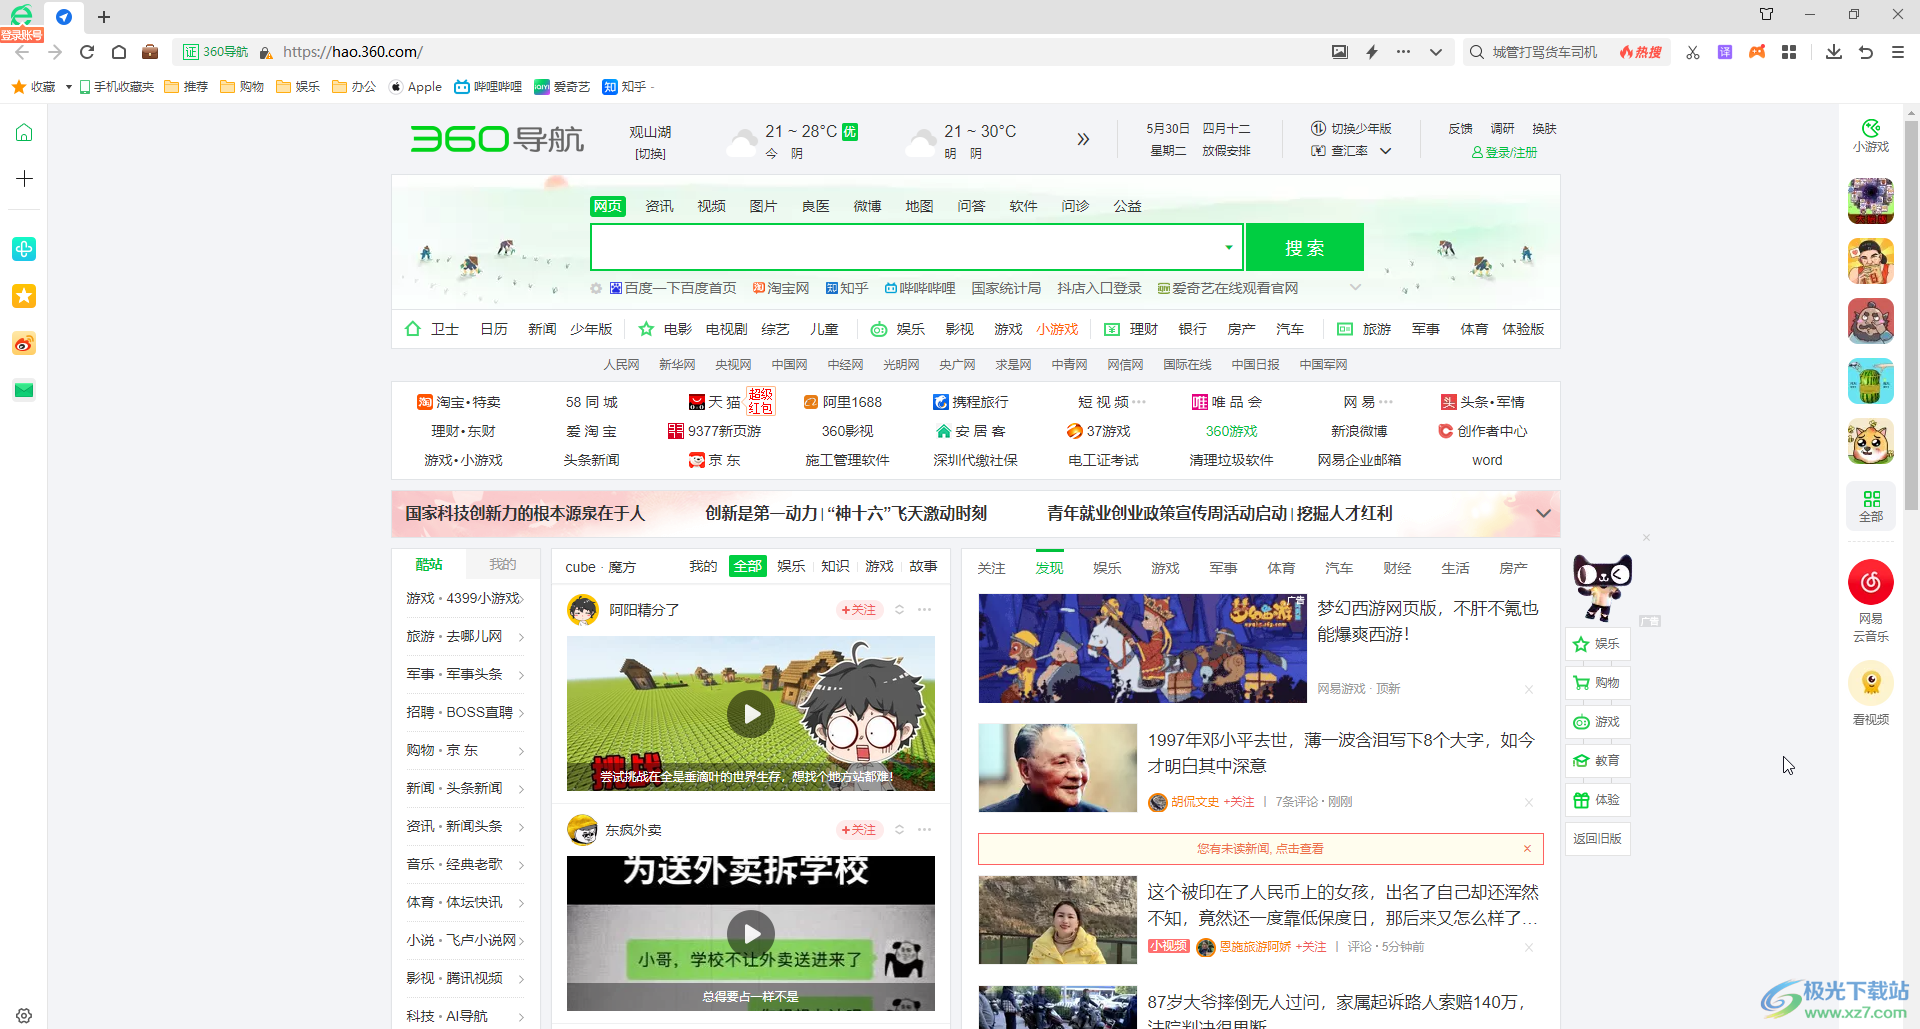Switch to the 我的 sites tab

pyautogui.click(x=502, y=564)
